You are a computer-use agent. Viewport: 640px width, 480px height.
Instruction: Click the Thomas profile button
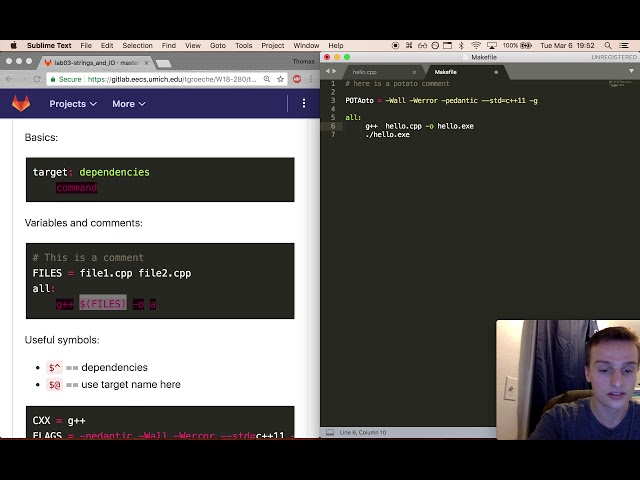pyautogui.click(x=304, y=61)
